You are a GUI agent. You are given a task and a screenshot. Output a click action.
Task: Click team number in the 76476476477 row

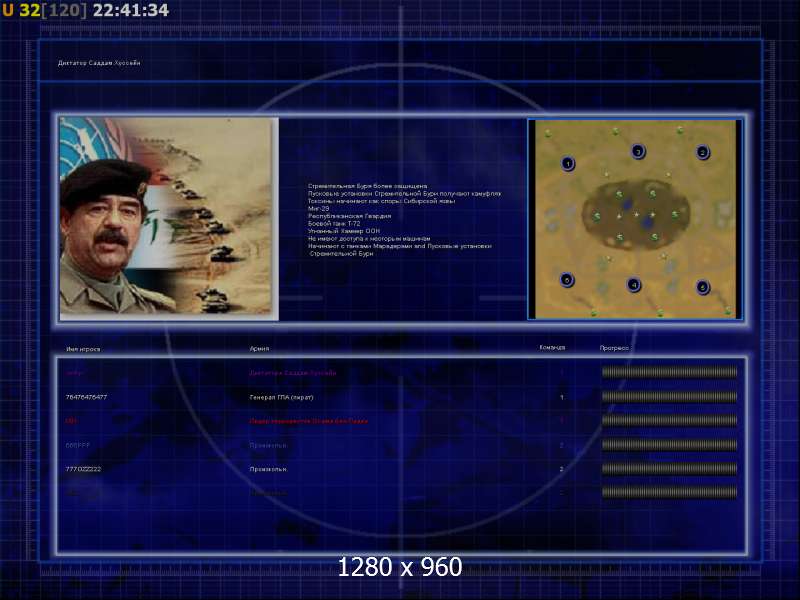point(562,397)
